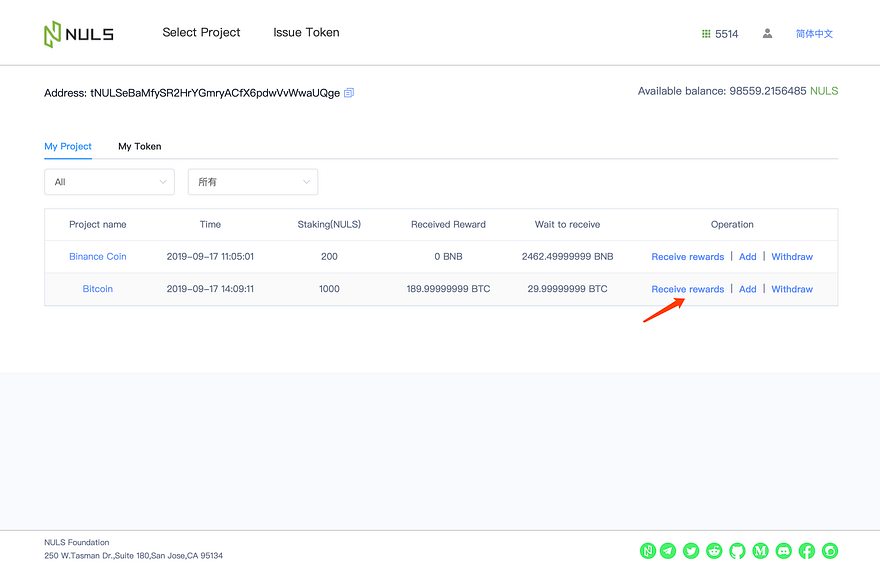
Task: Click Add in Binance Coin row
Action: tap(748, 256)
